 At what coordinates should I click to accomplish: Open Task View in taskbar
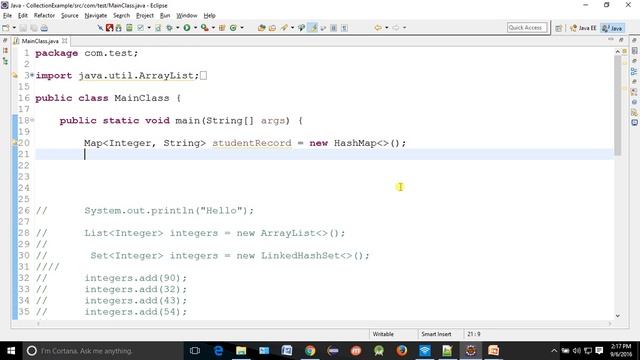point(195,351)
